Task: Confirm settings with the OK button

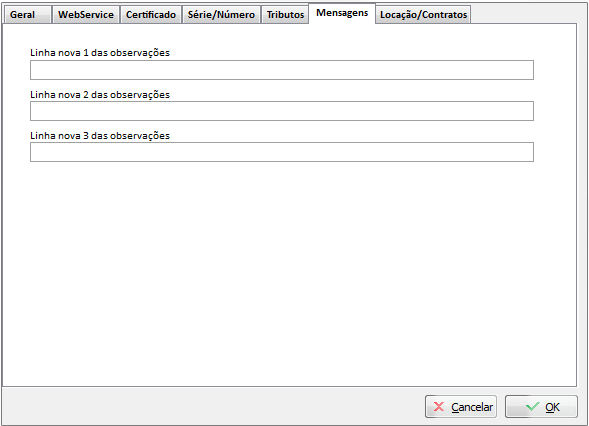Action: pyautogui.click(x=541, y=406)
